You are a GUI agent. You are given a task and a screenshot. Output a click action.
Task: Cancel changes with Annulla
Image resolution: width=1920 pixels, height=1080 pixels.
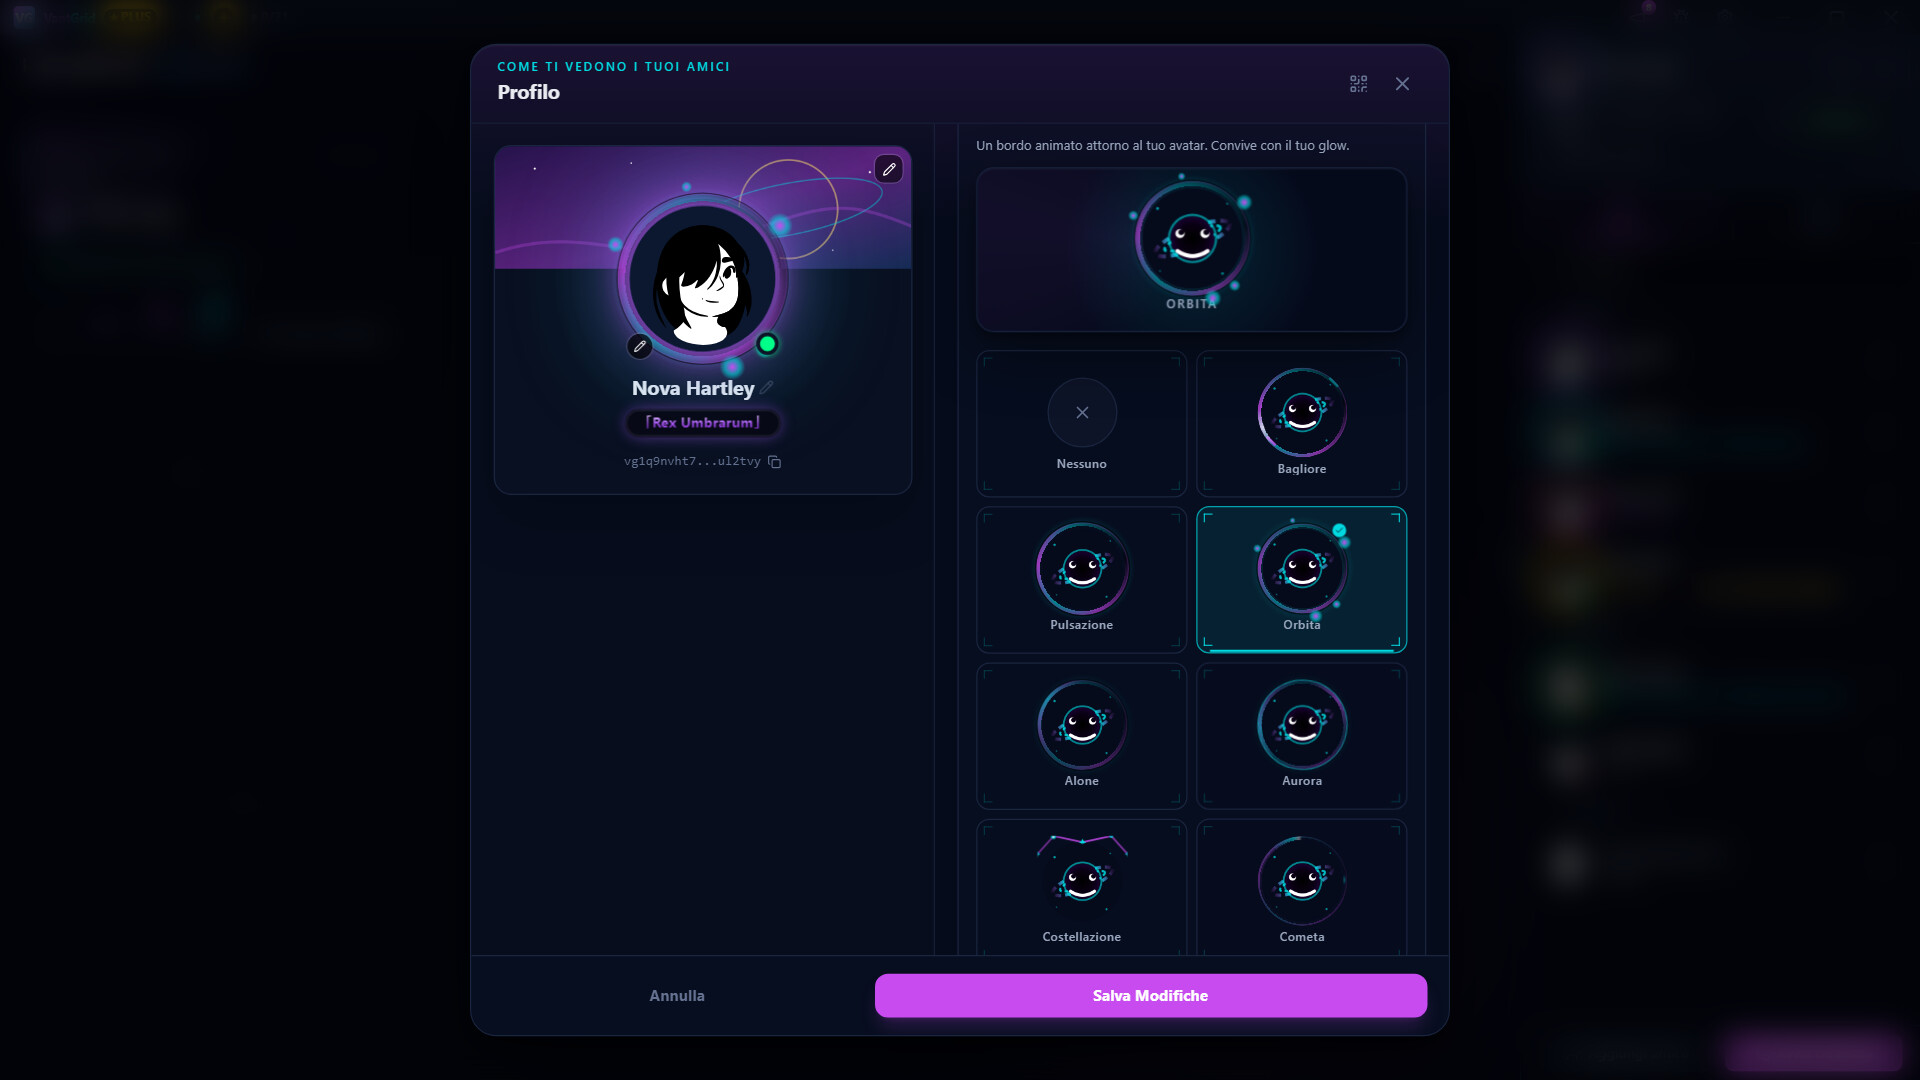point(677,996)
